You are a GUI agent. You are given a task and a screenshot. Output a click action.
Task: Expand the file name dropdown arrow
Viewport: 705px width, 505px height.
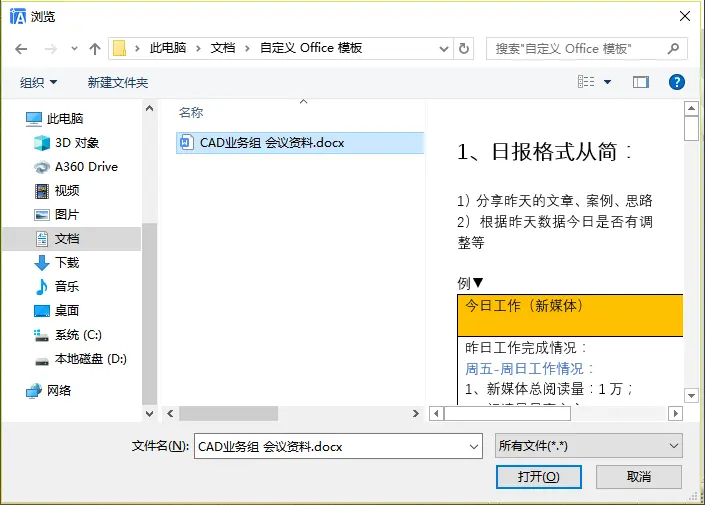[474, 447]
